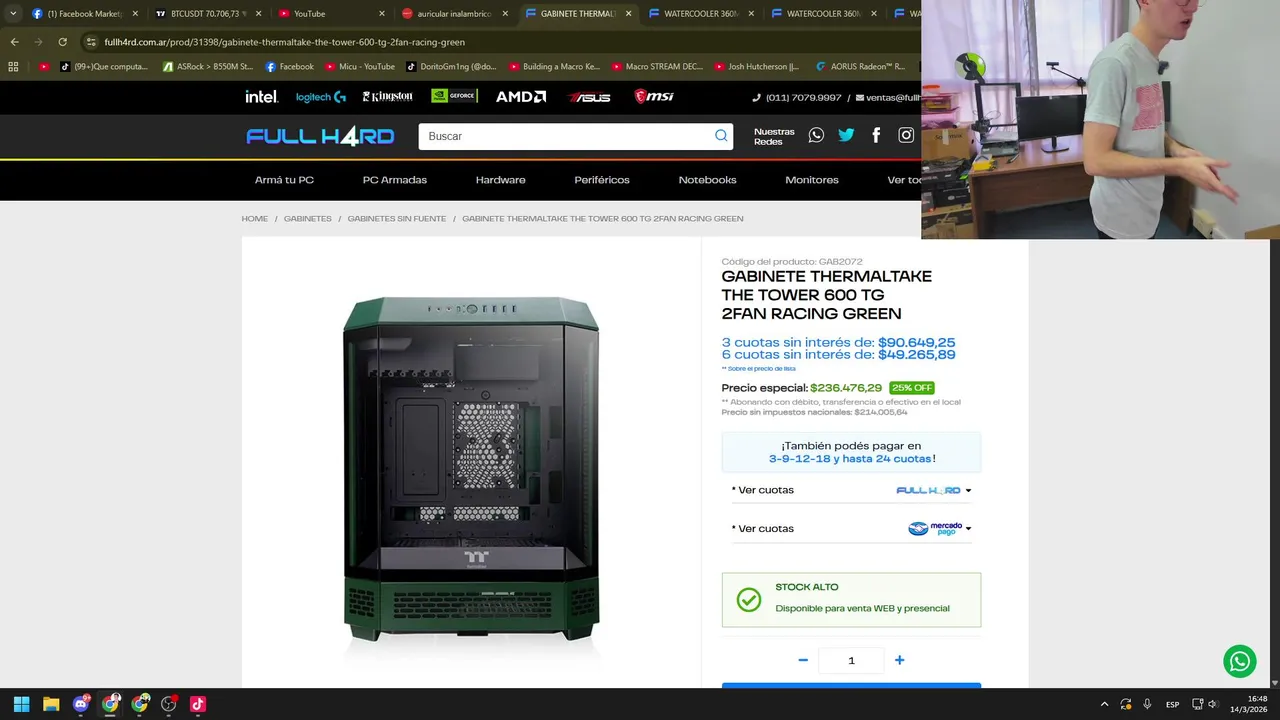Open the Micu - YouTube bookmark

point(360,67)
